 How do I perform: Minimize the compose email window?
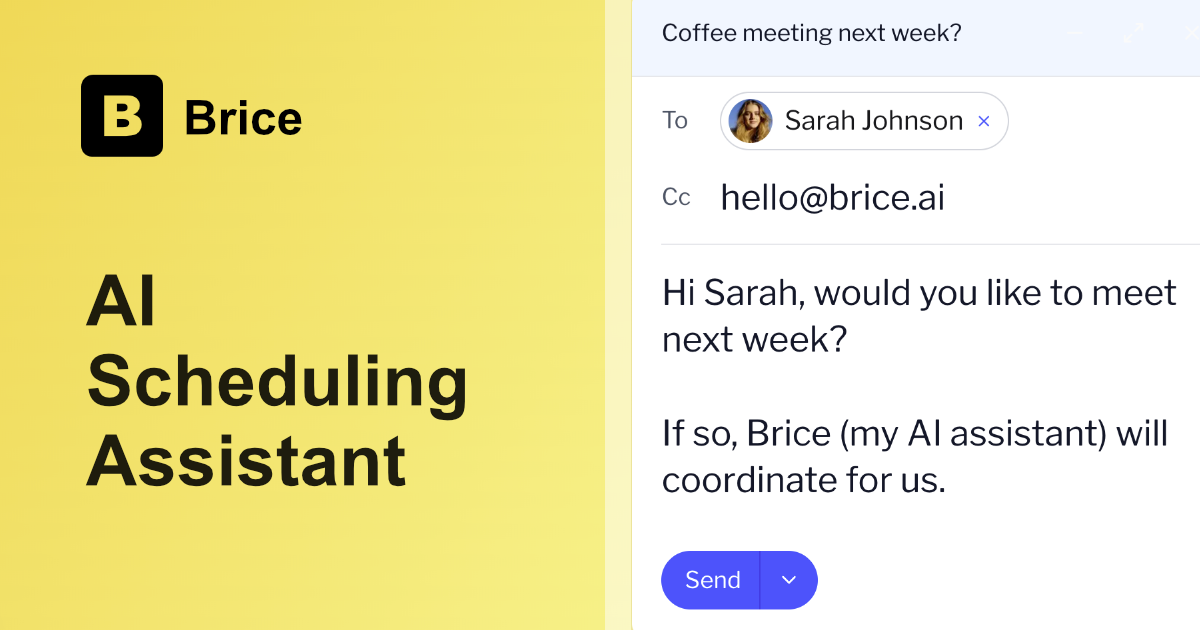[x=1076, y=34]
